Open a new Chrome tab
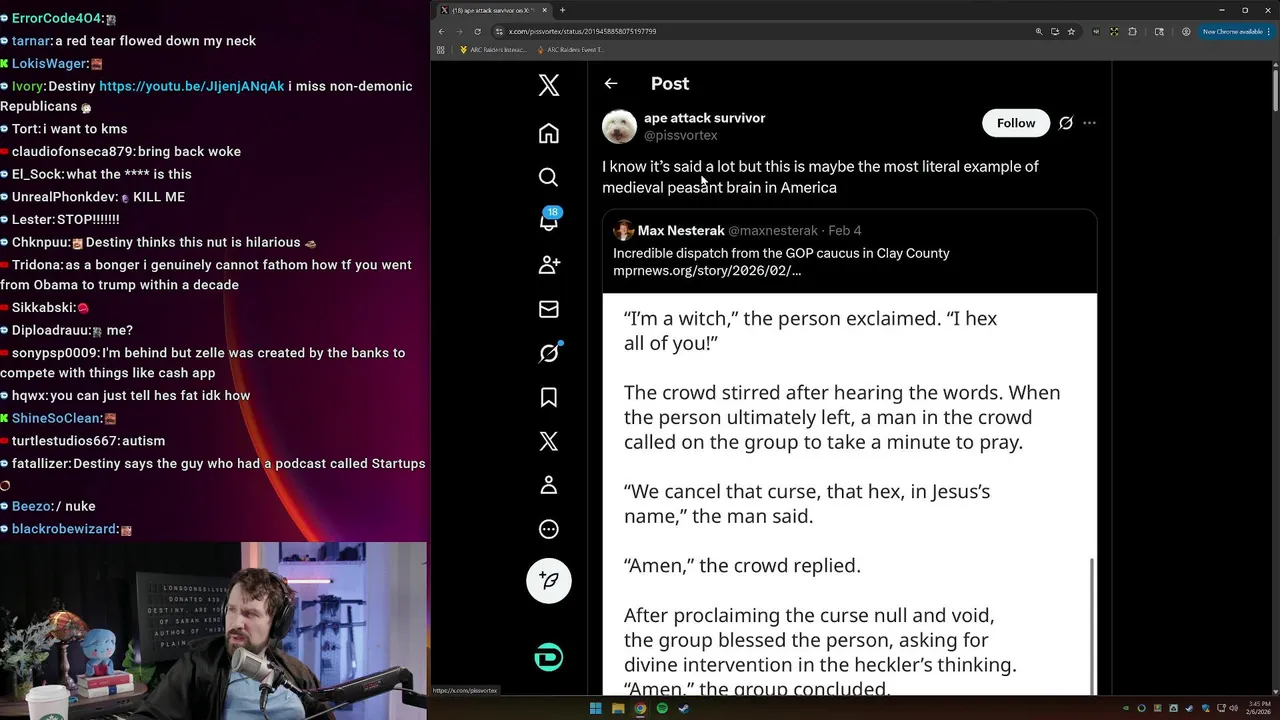1280x720 pixels. (562, 10)
